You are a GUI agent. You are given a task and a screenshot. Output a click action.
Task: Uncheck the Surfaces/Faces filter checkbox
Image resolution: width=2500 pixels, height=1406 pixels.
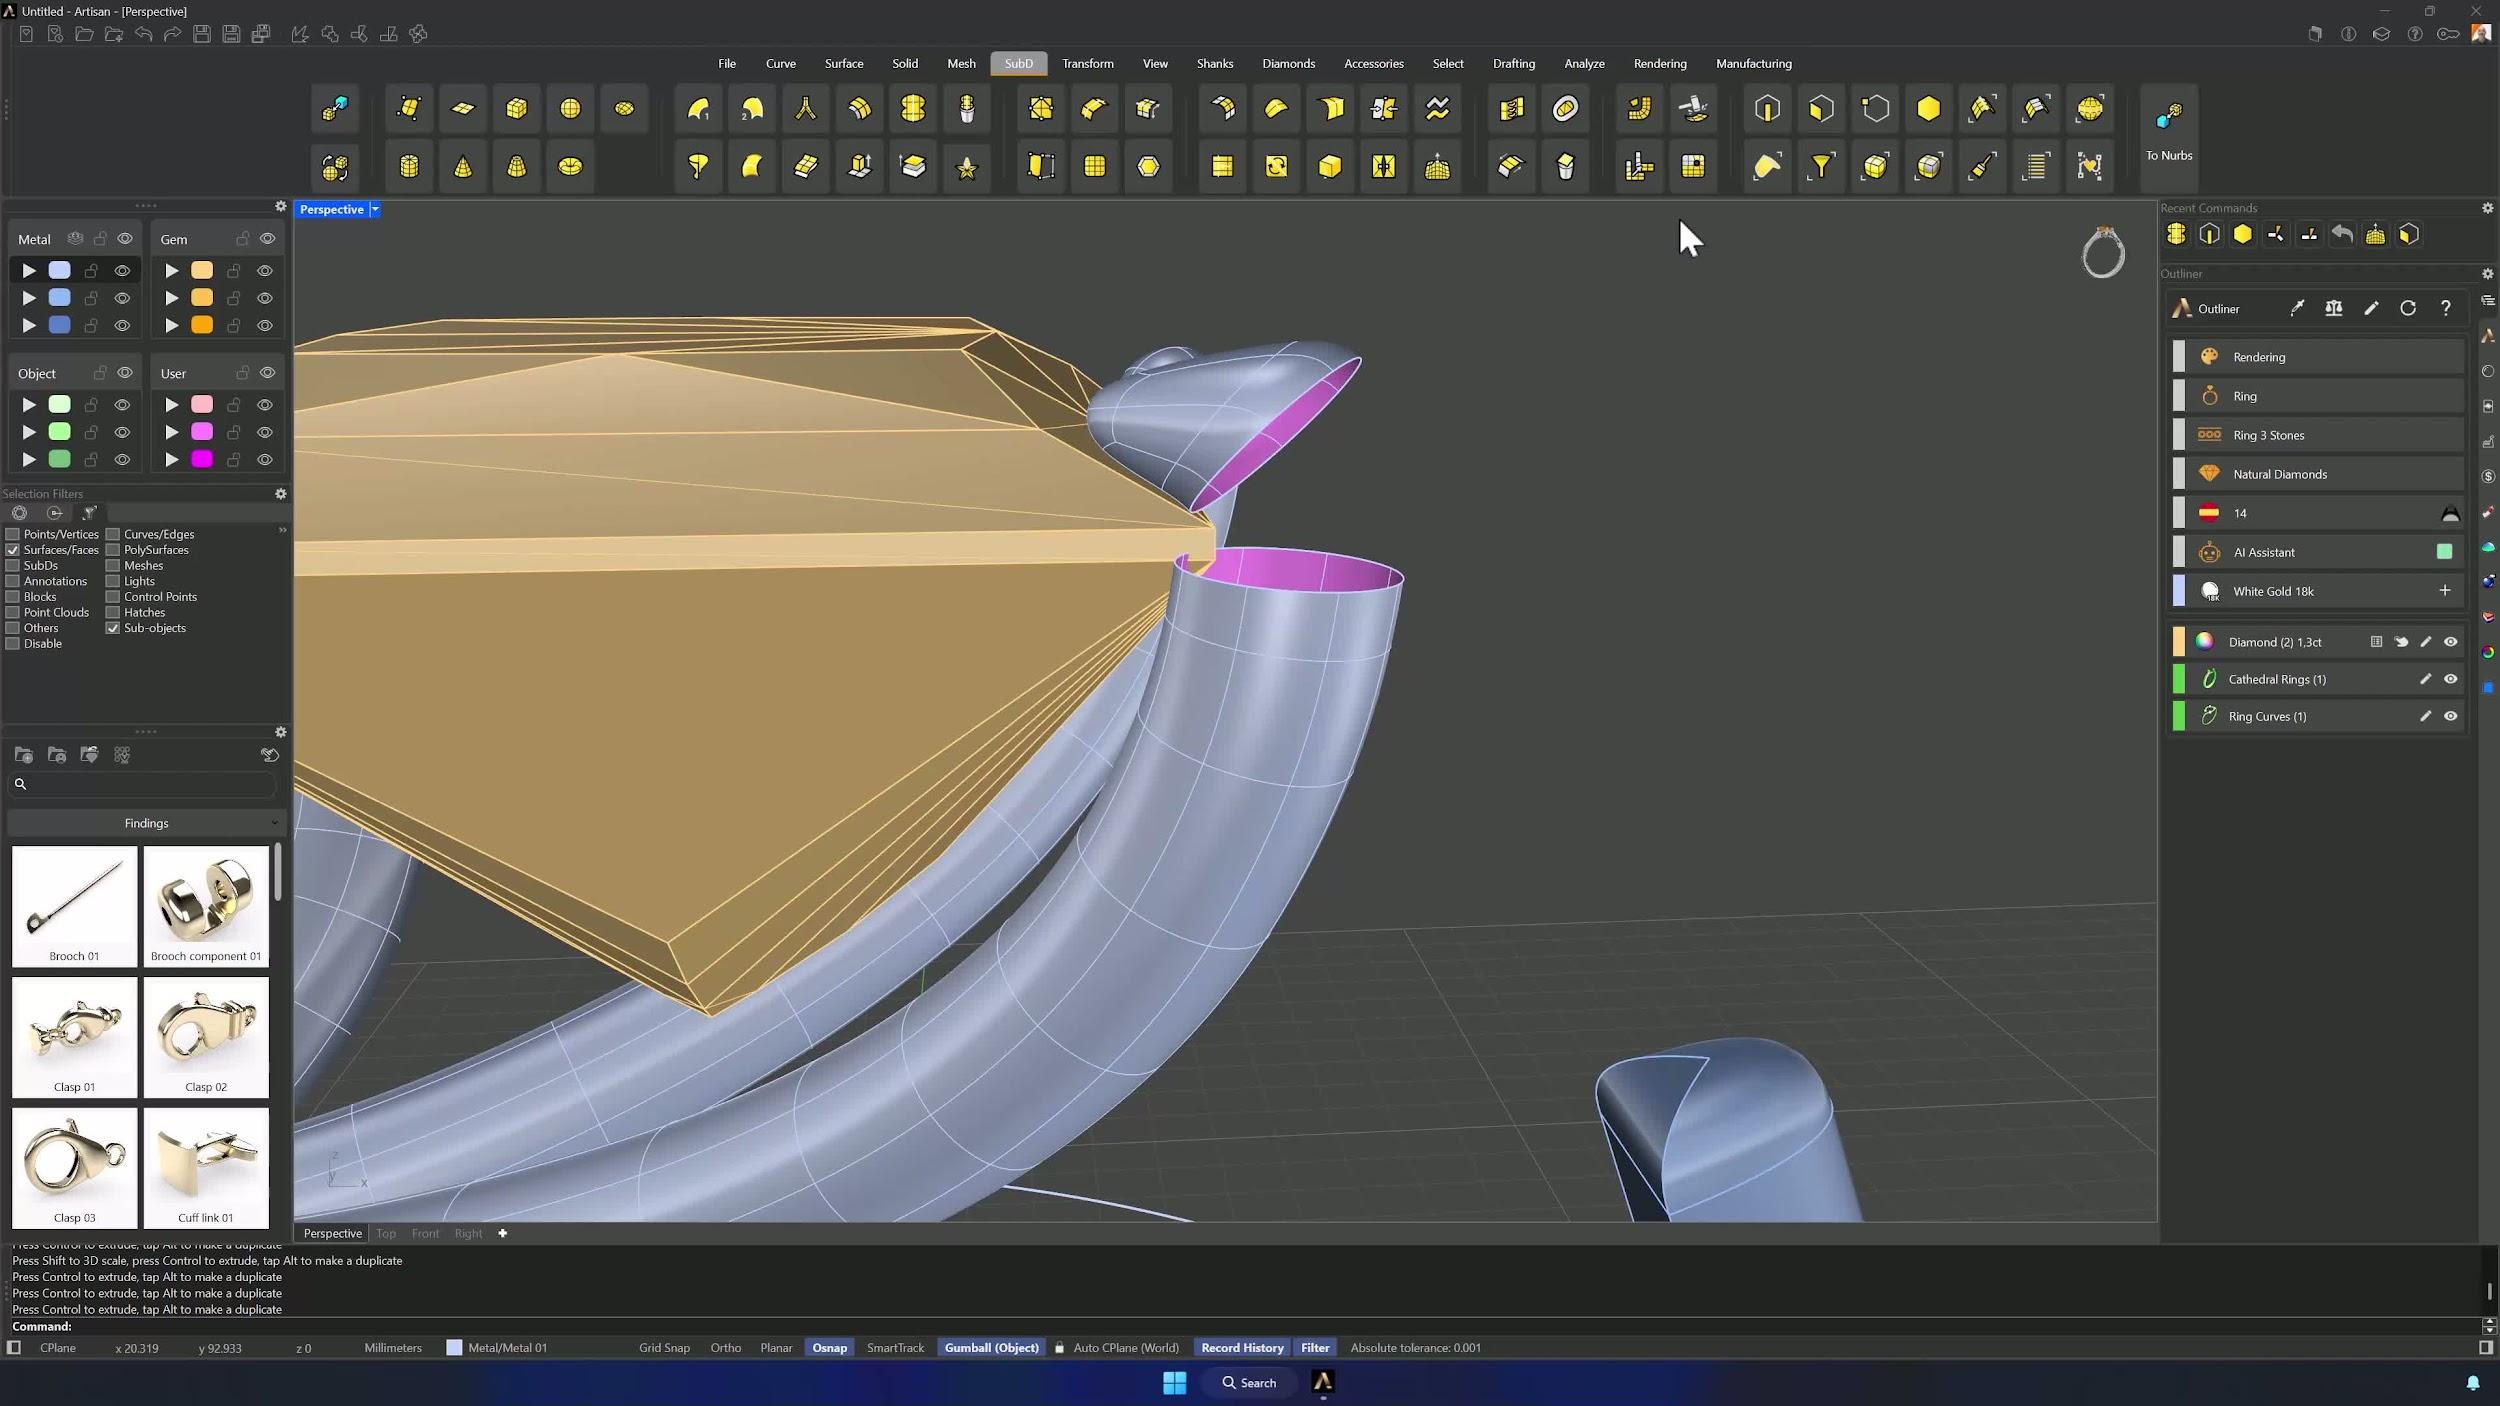point(13,550)
